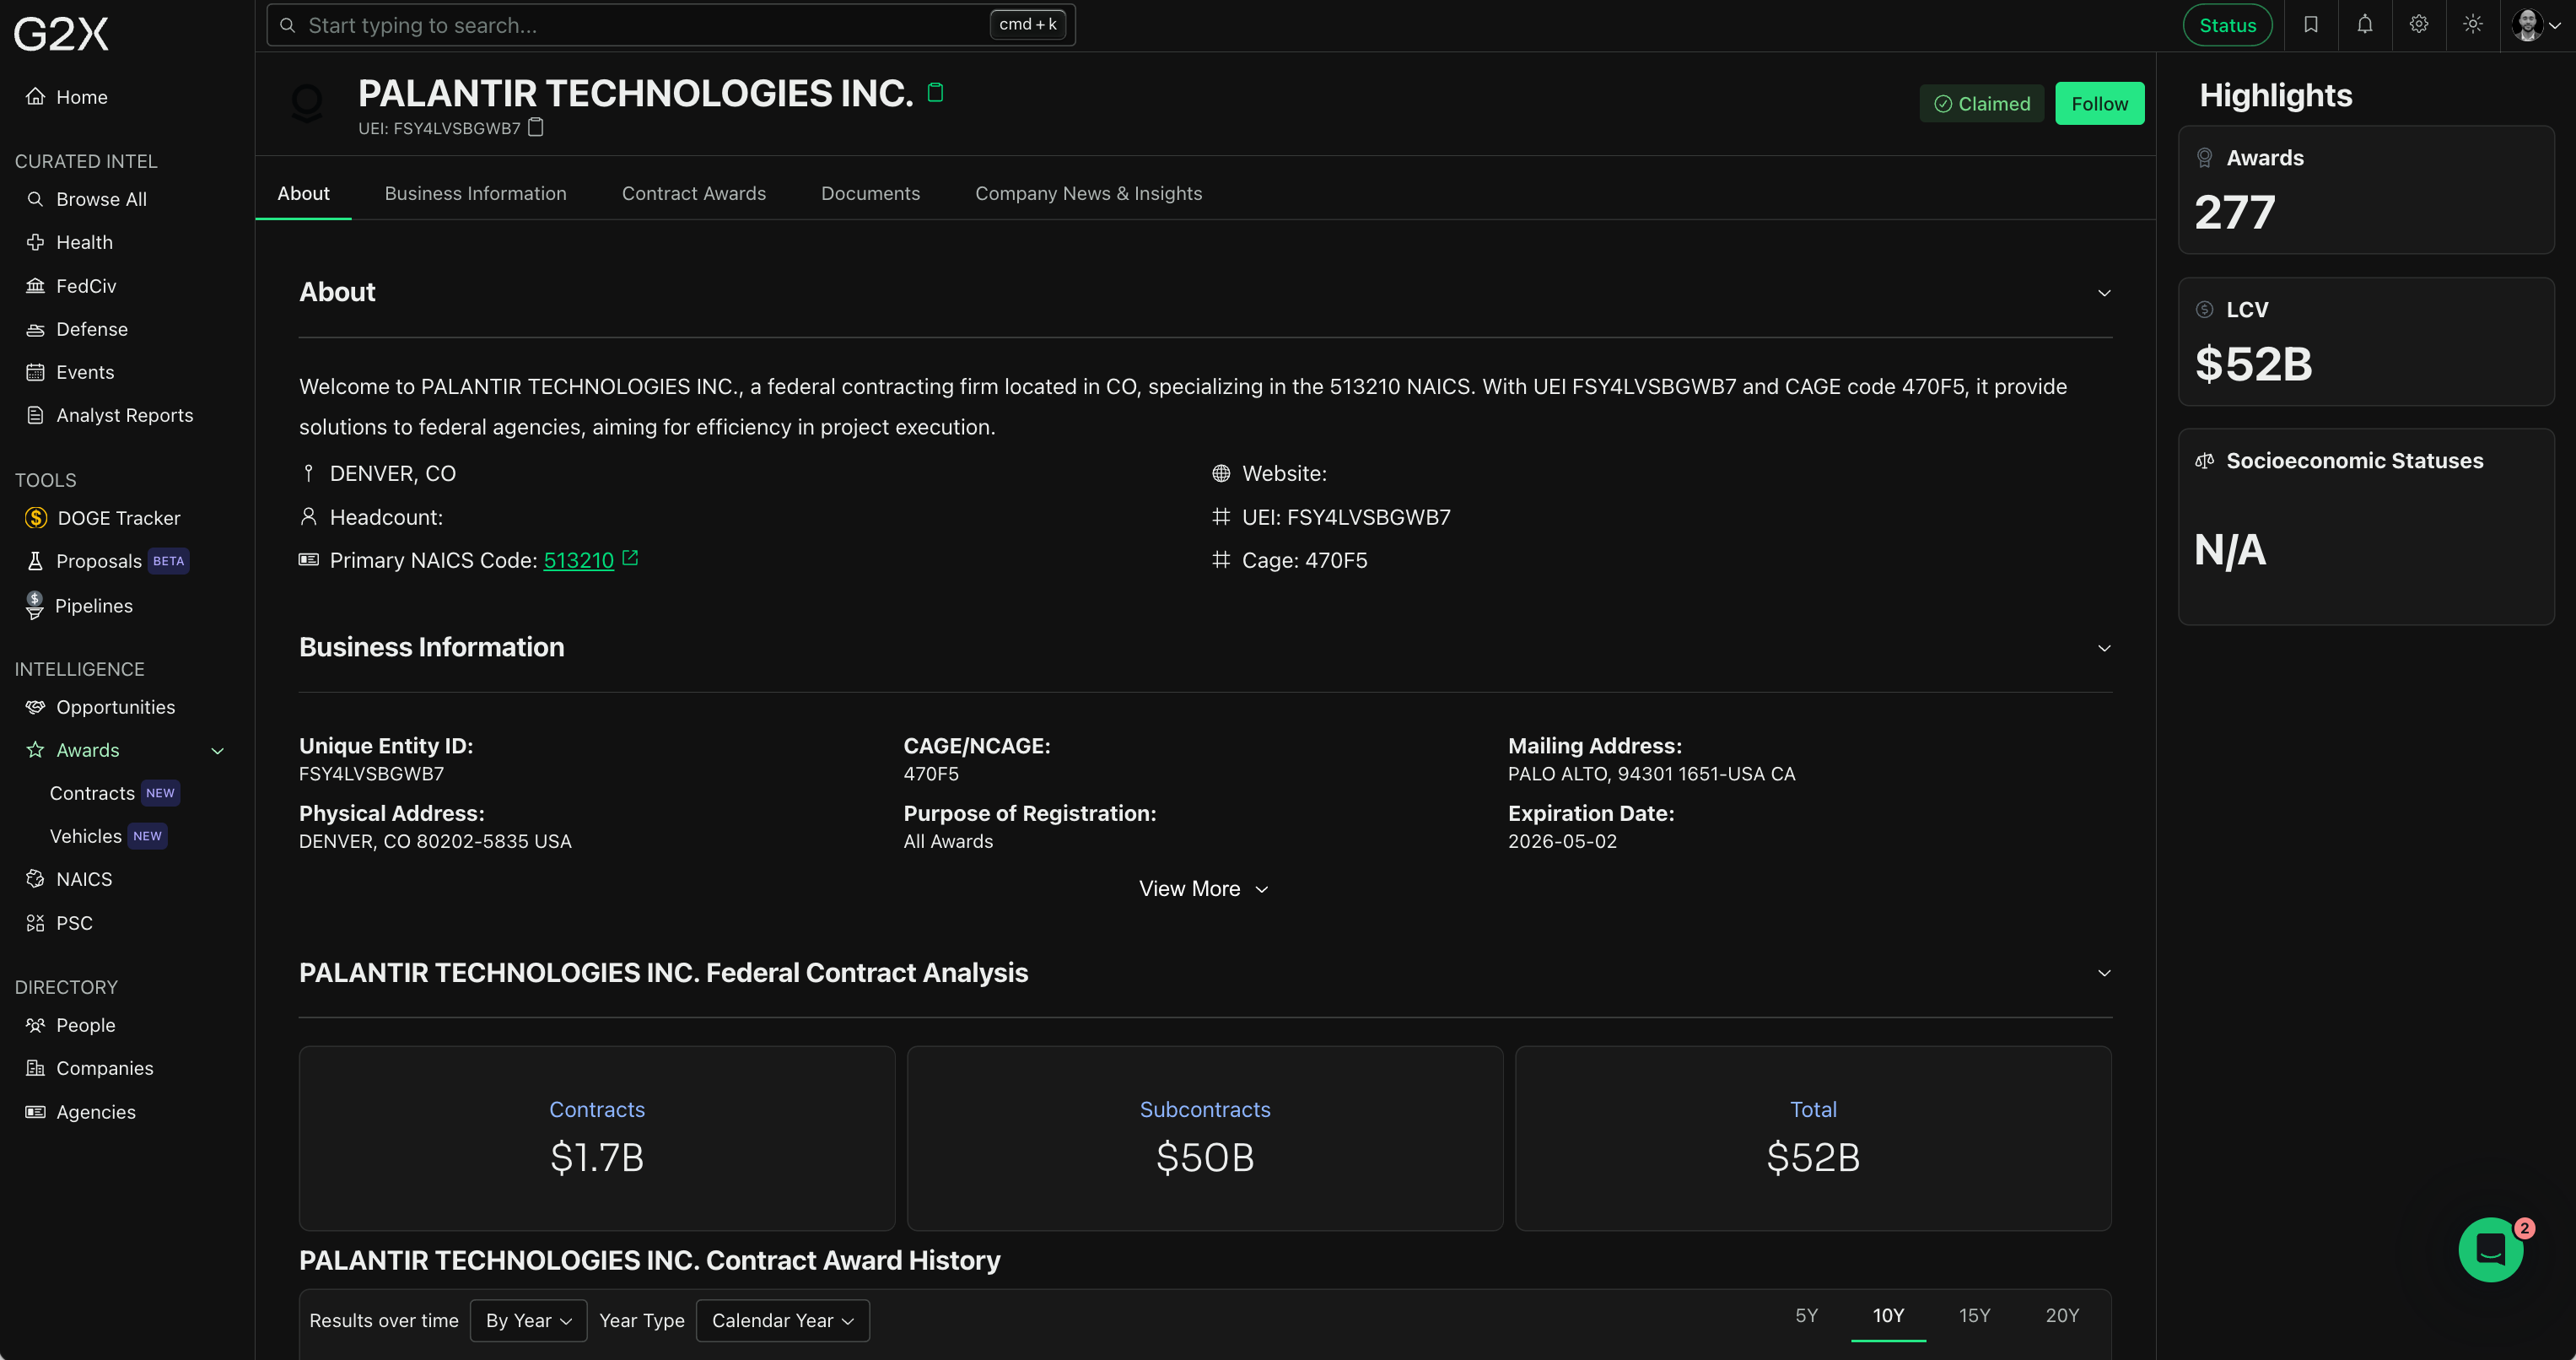Open Opportunities under Intelligence
The width and height of the screenshot is (2576, 1360).
(116, 707)
